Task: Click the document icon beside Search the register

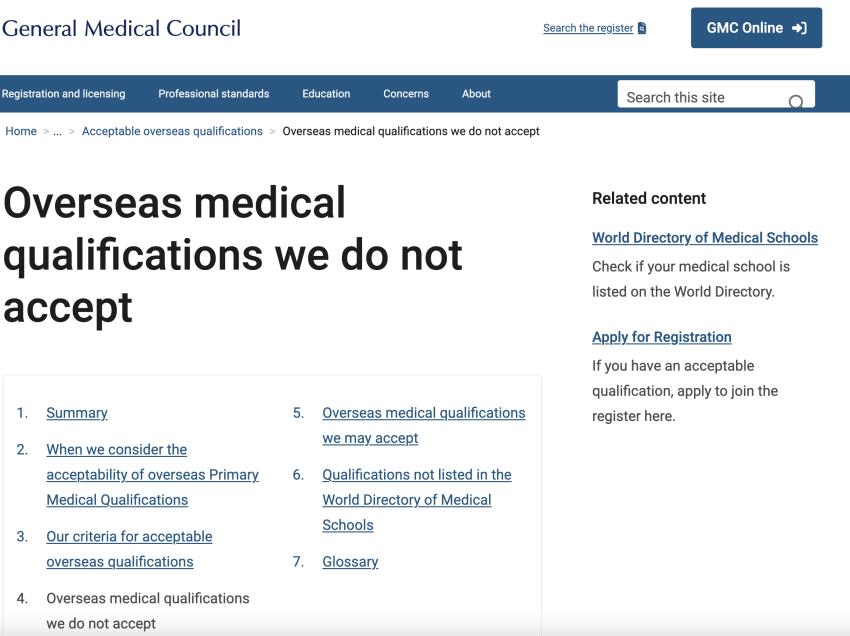Action: coord(642,28)
